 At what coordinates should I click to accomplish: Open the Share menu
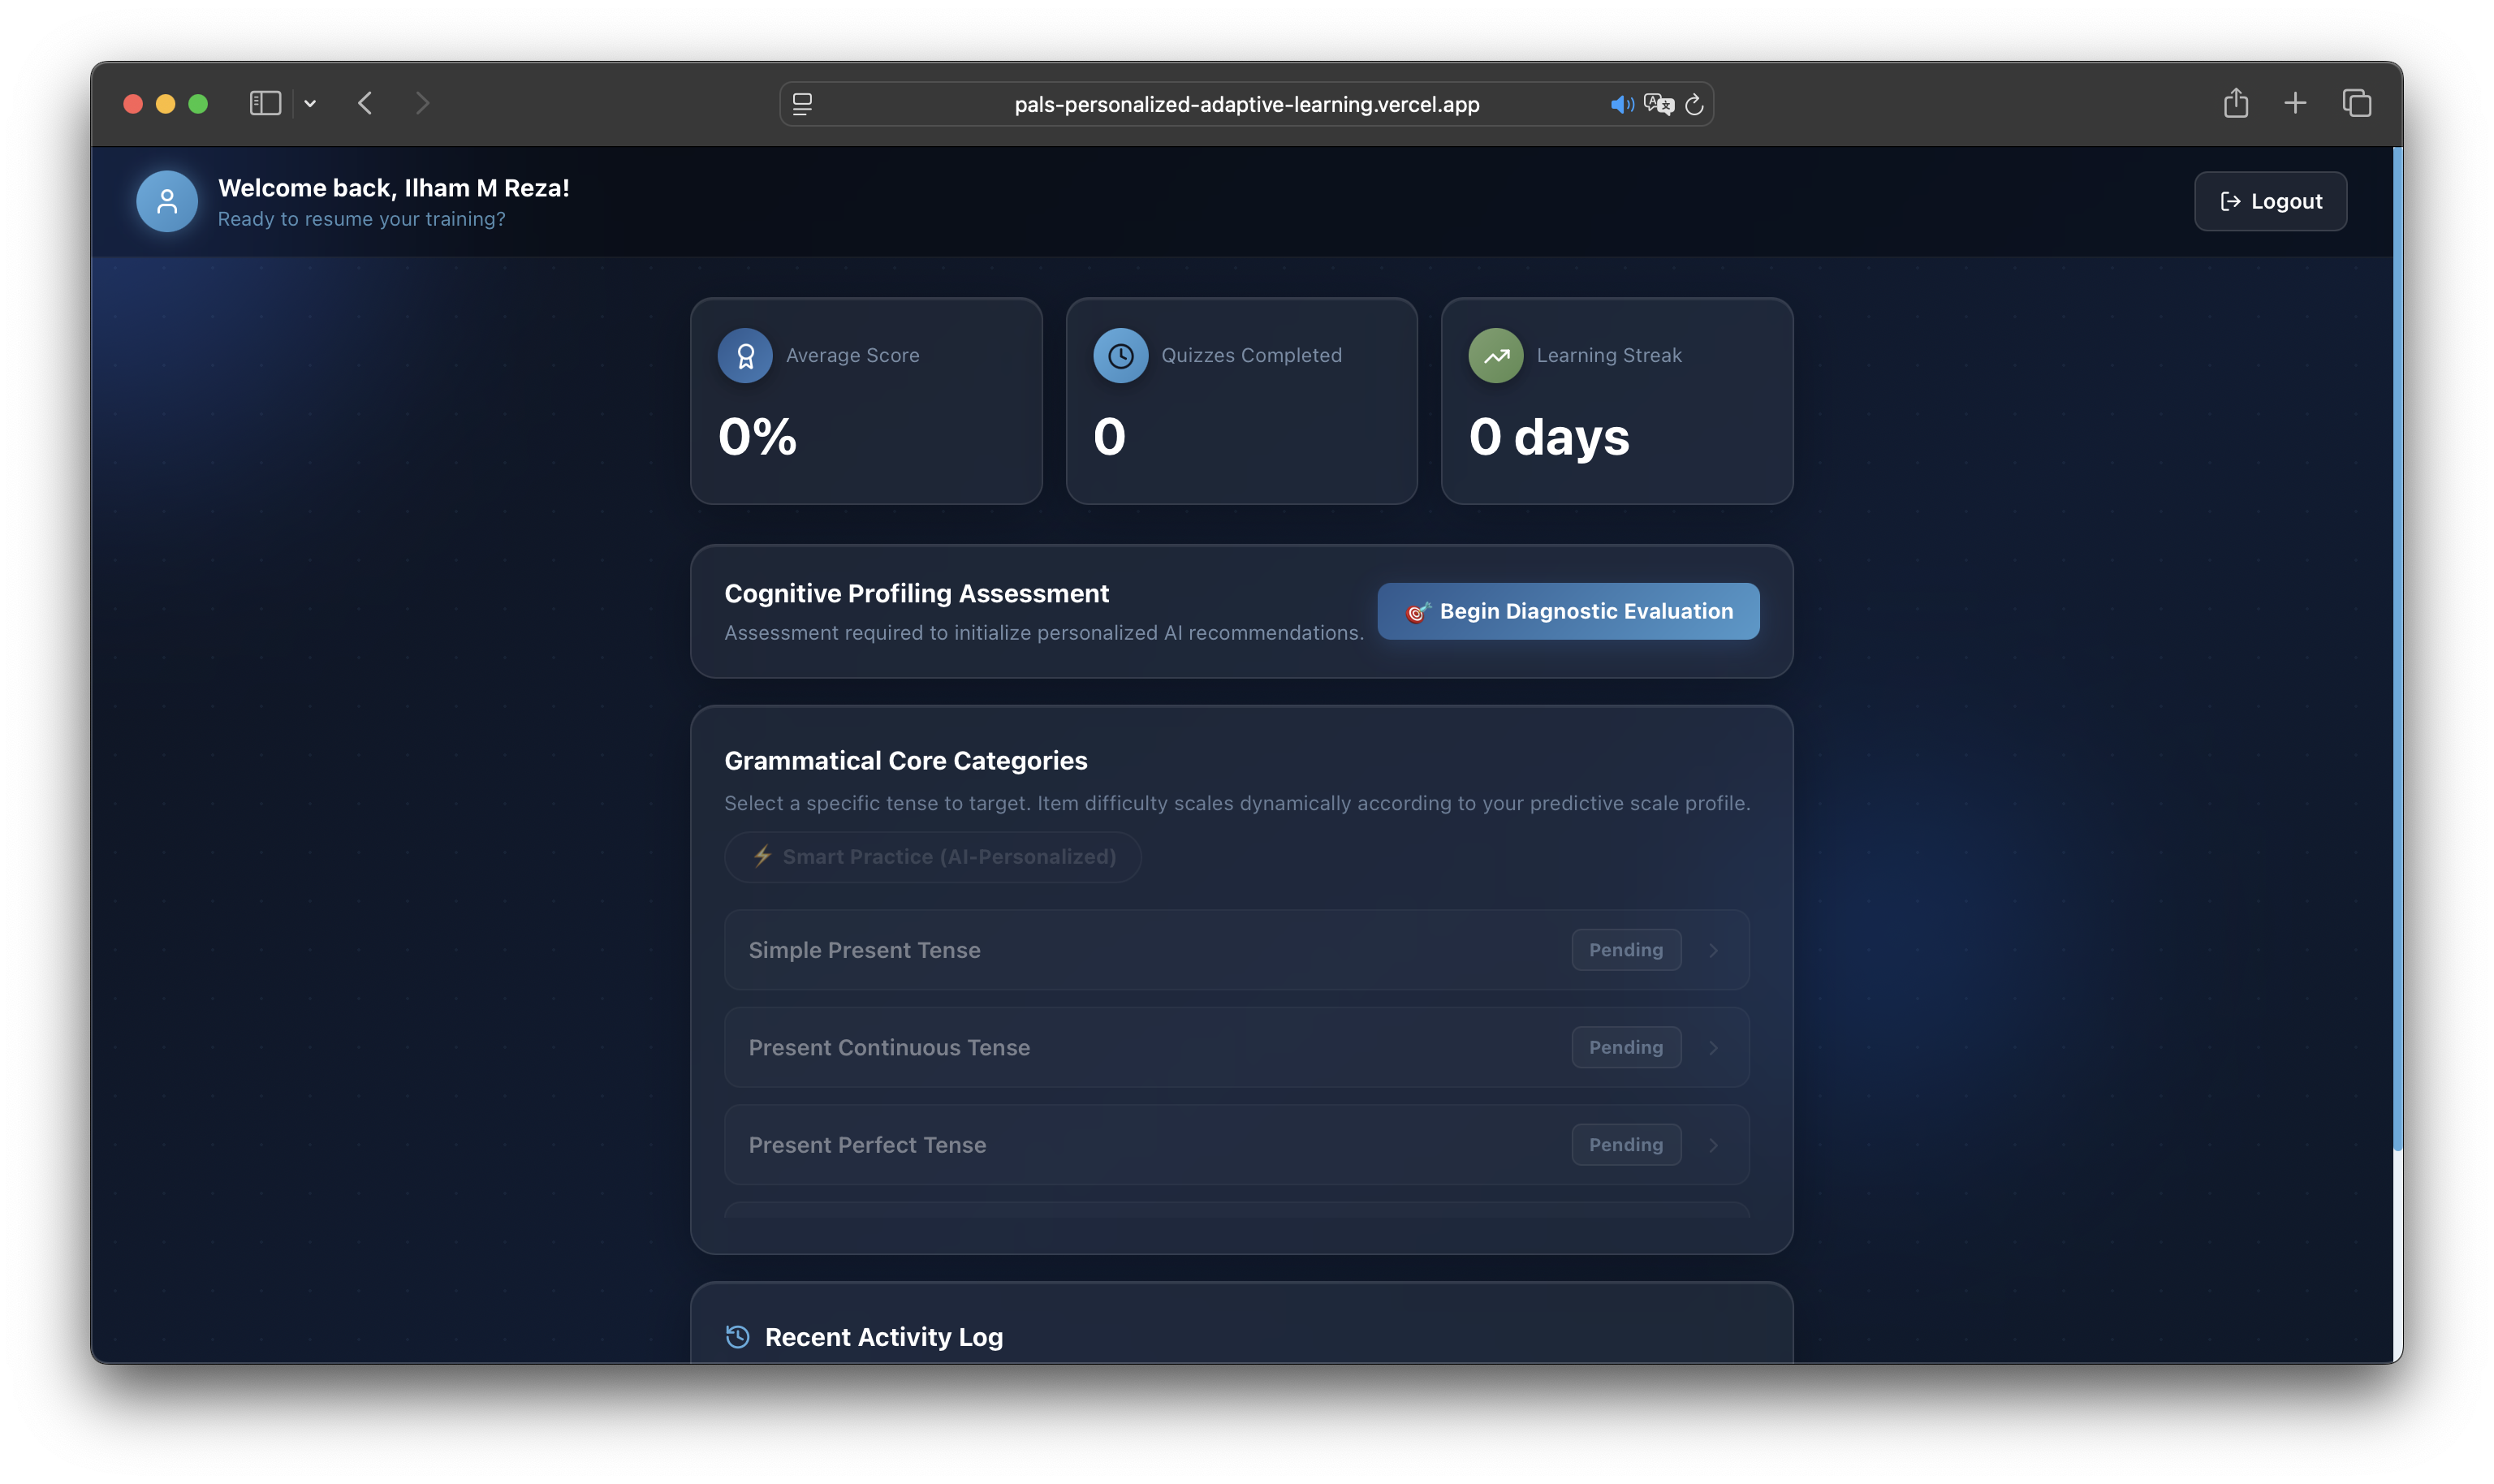[2236, 102]
